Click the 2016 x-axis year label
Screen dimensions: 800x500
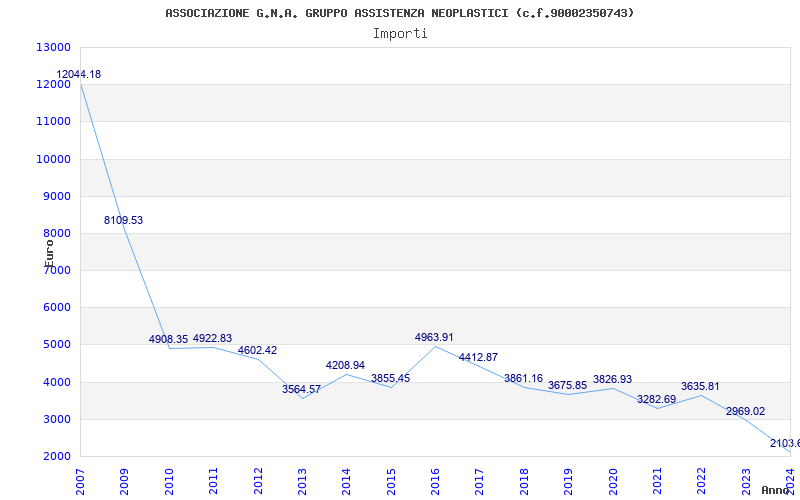(x=435, y=481)
